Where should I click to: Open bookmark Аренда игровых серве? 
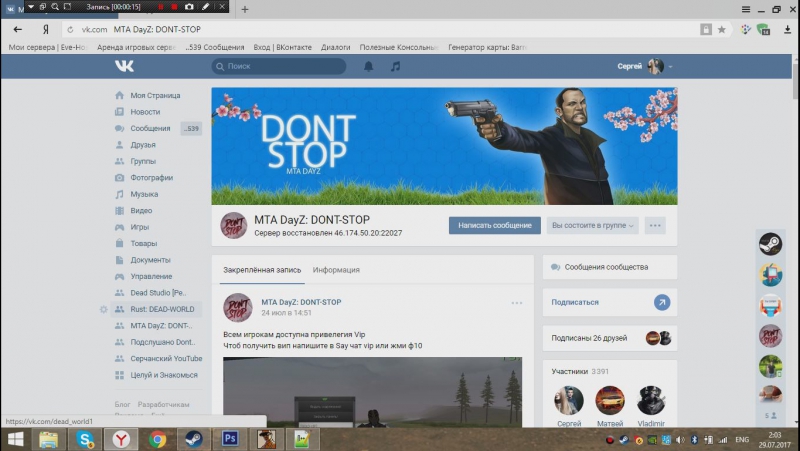click(x=136, y=47)
